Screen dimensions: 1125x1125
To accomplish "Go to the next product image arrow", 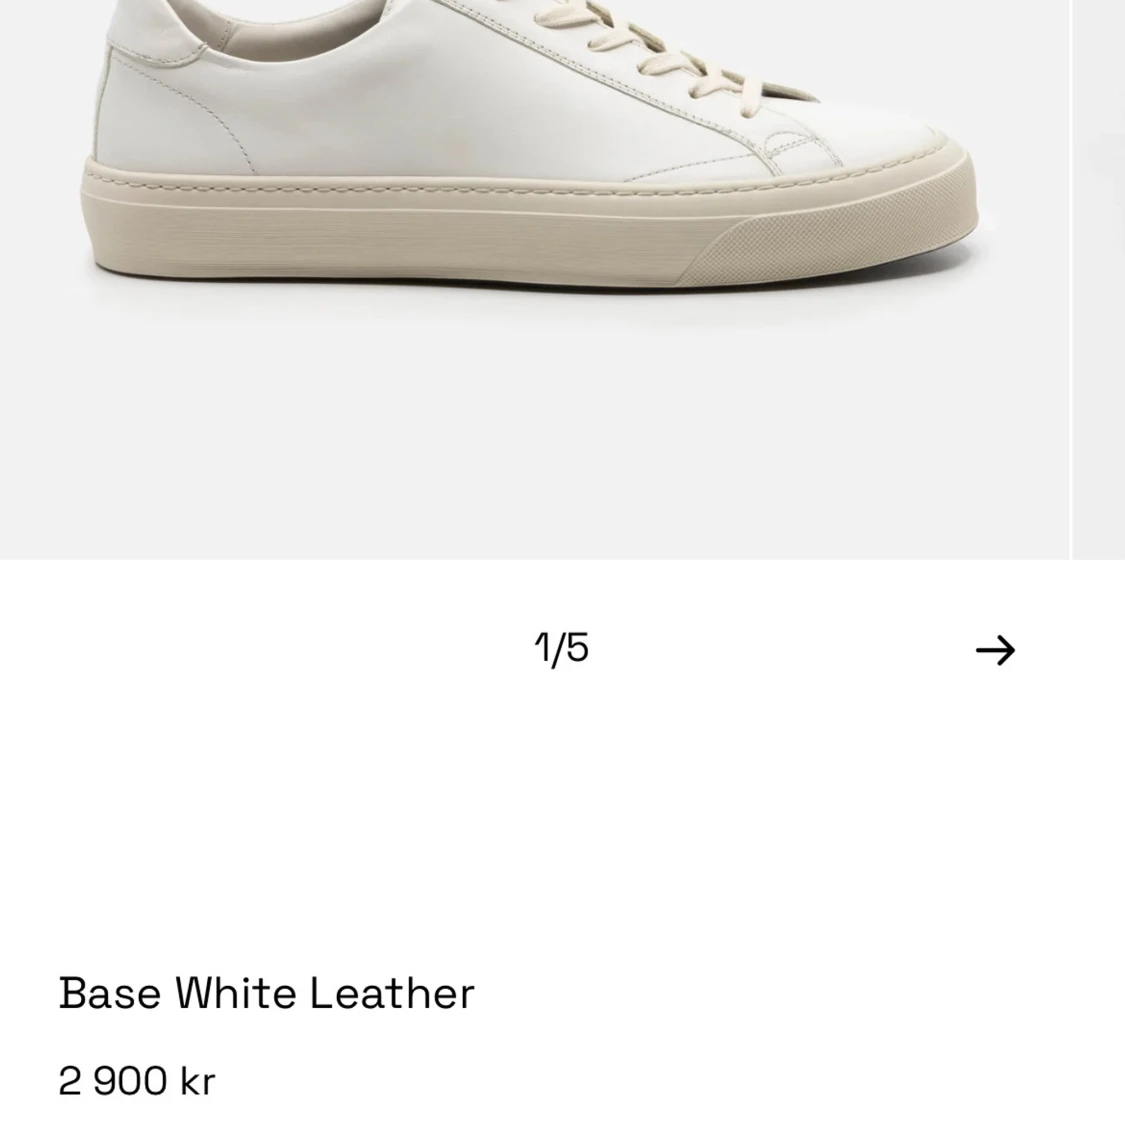I will 995,650.
